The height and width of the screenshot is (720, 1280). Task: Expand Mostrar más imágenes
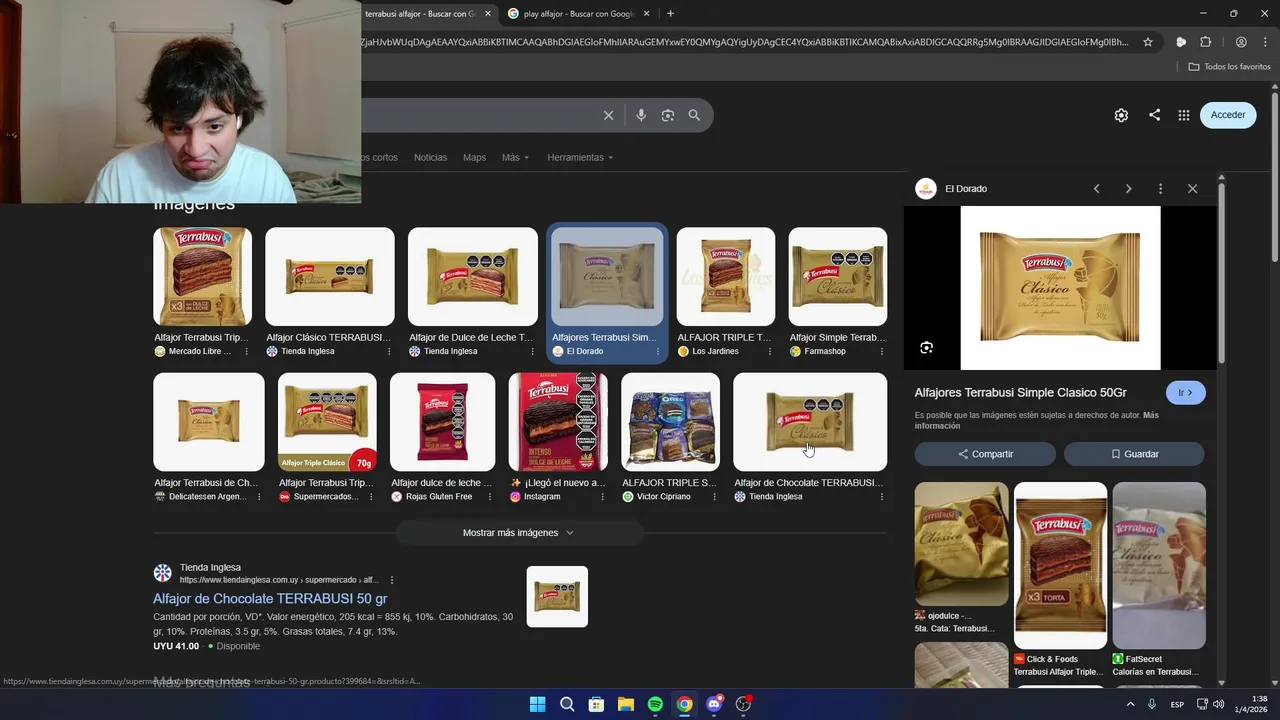tap(519, 533)
